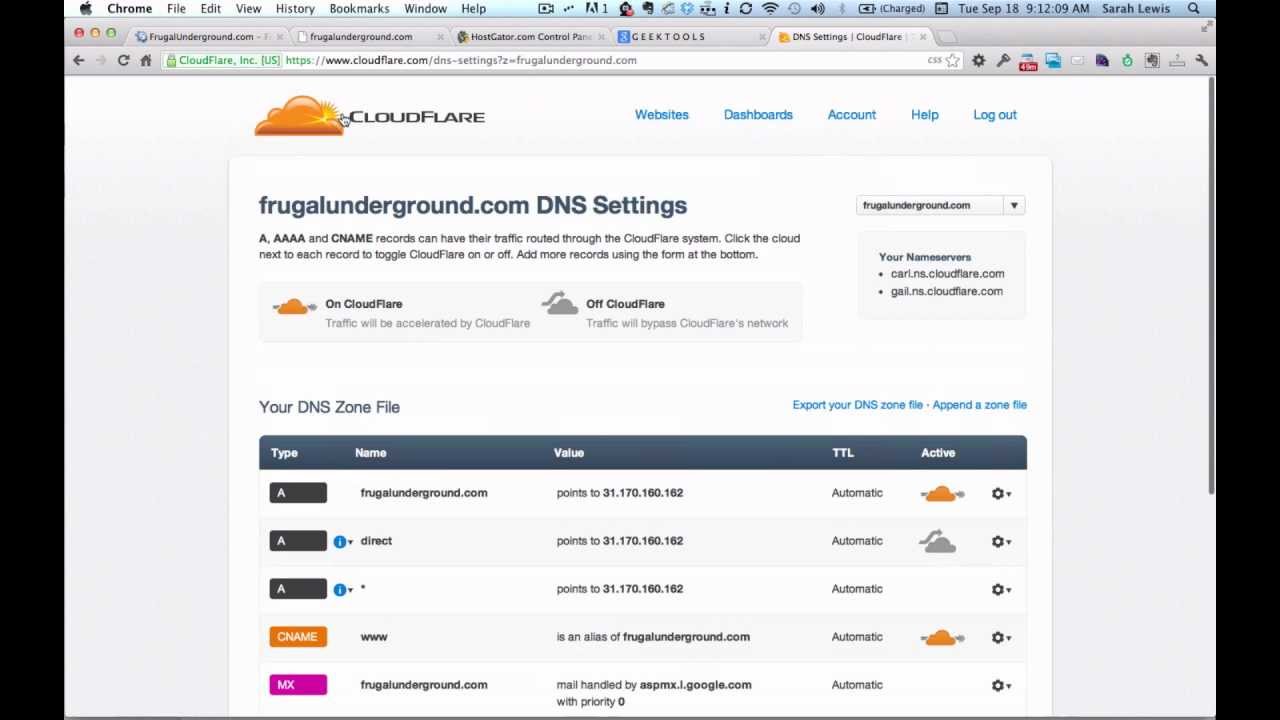1280x720 pixels.
Task: Switch to the HostGator.com Control Panel tab
Action: point(530,37)
